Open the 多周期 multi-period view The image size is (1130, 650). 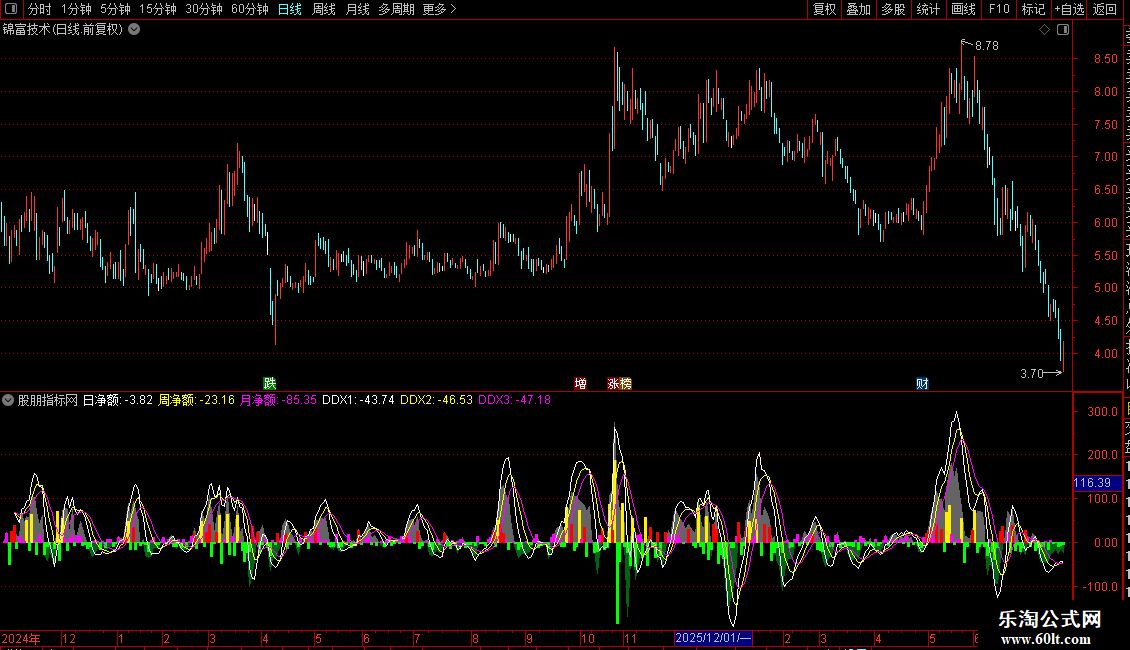(x=396, y=9)
